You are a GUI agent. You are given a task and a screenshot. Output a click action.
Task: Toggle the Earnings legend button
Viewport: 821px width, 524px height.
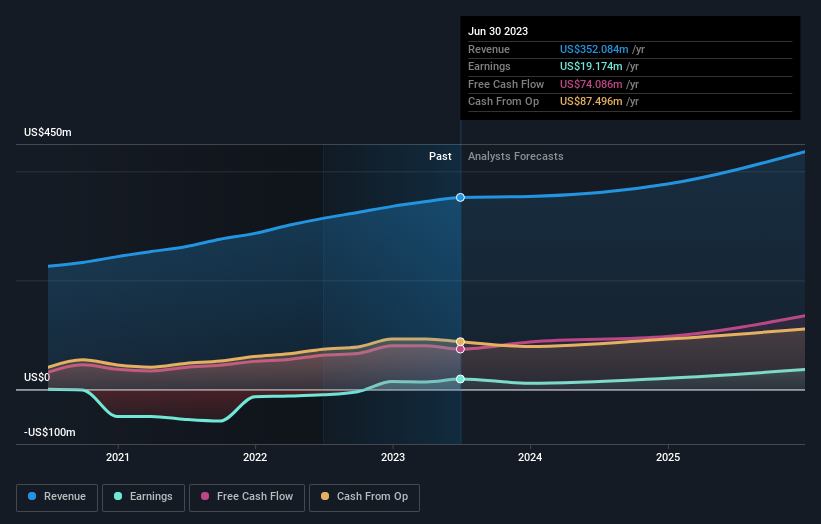pos(143,497)
